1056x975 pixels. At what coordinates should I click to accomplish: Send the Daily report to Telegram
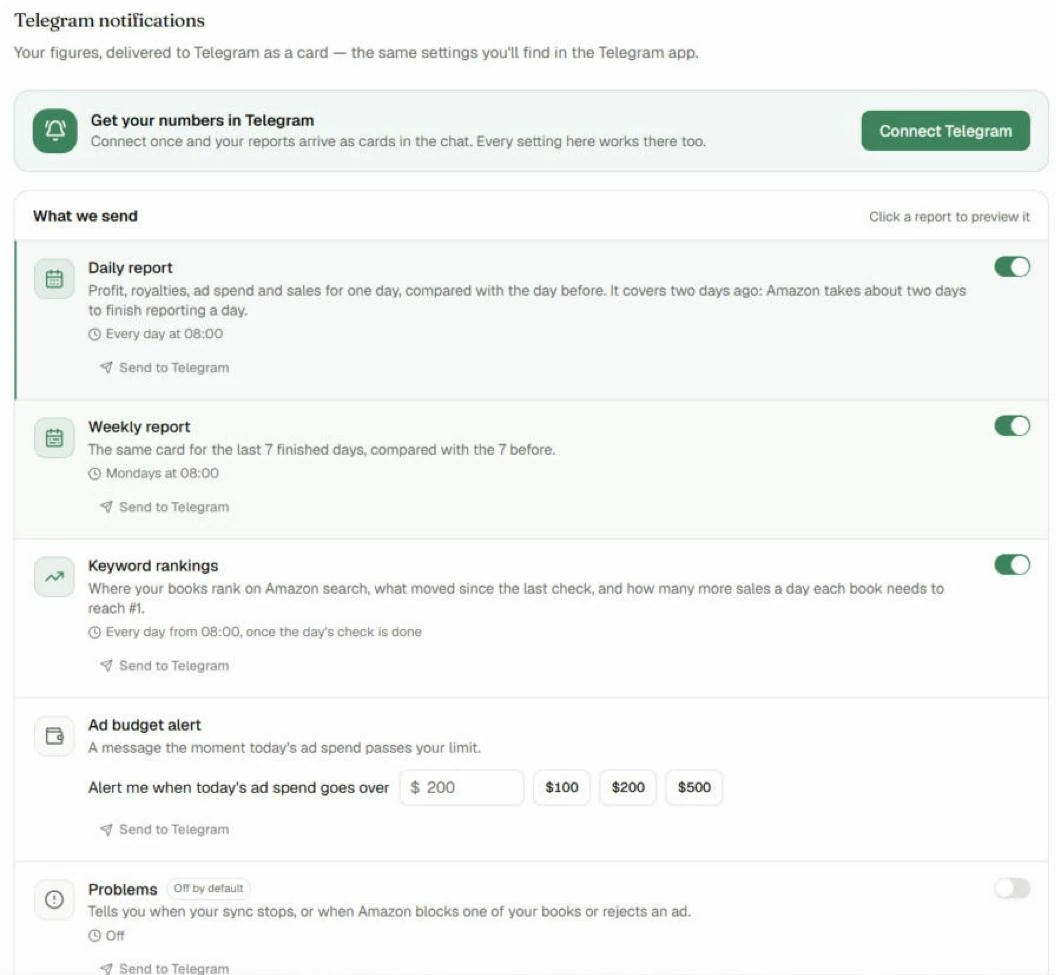(x=164, y=368)
